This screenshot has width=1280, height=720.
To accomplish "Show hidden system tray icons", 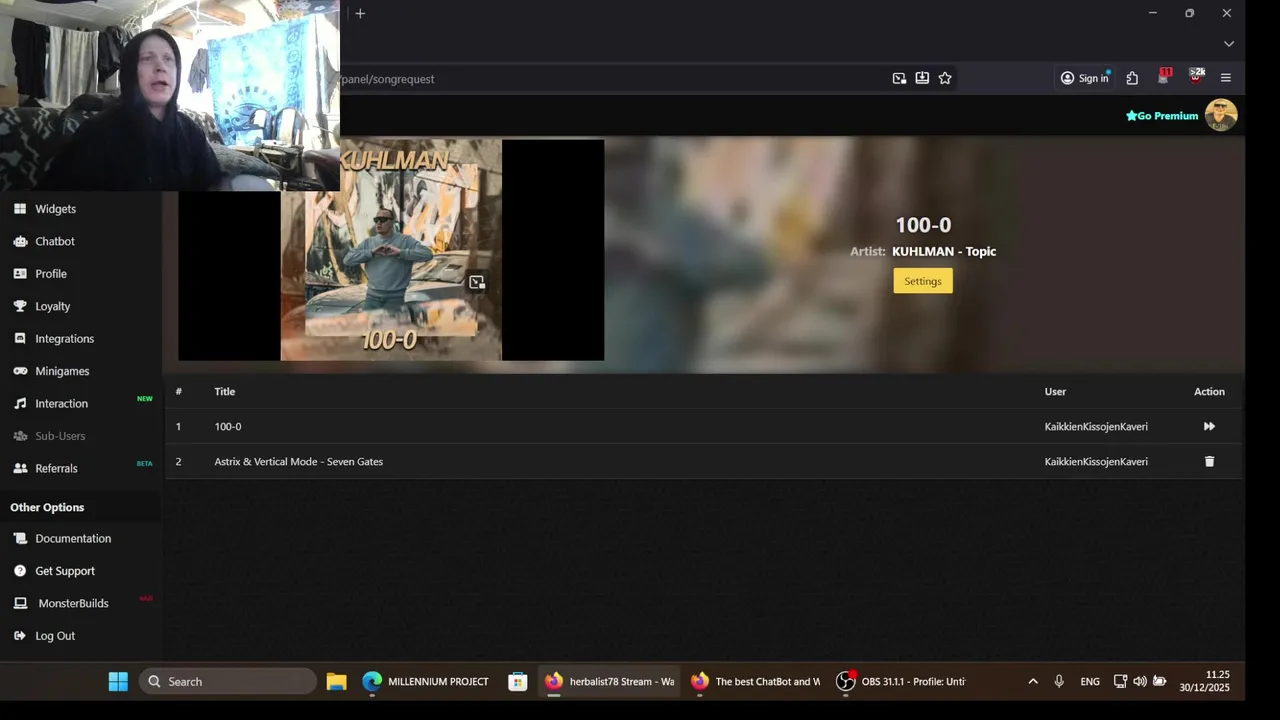I will [1033, 682].
